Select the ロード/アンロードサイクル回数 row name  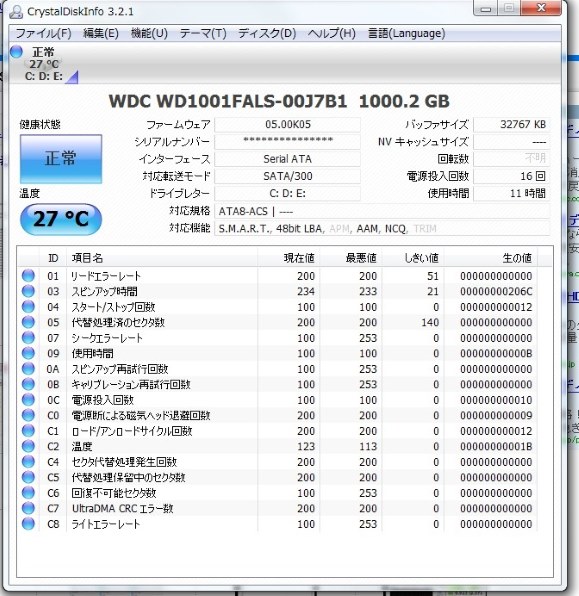click(132, 431)
